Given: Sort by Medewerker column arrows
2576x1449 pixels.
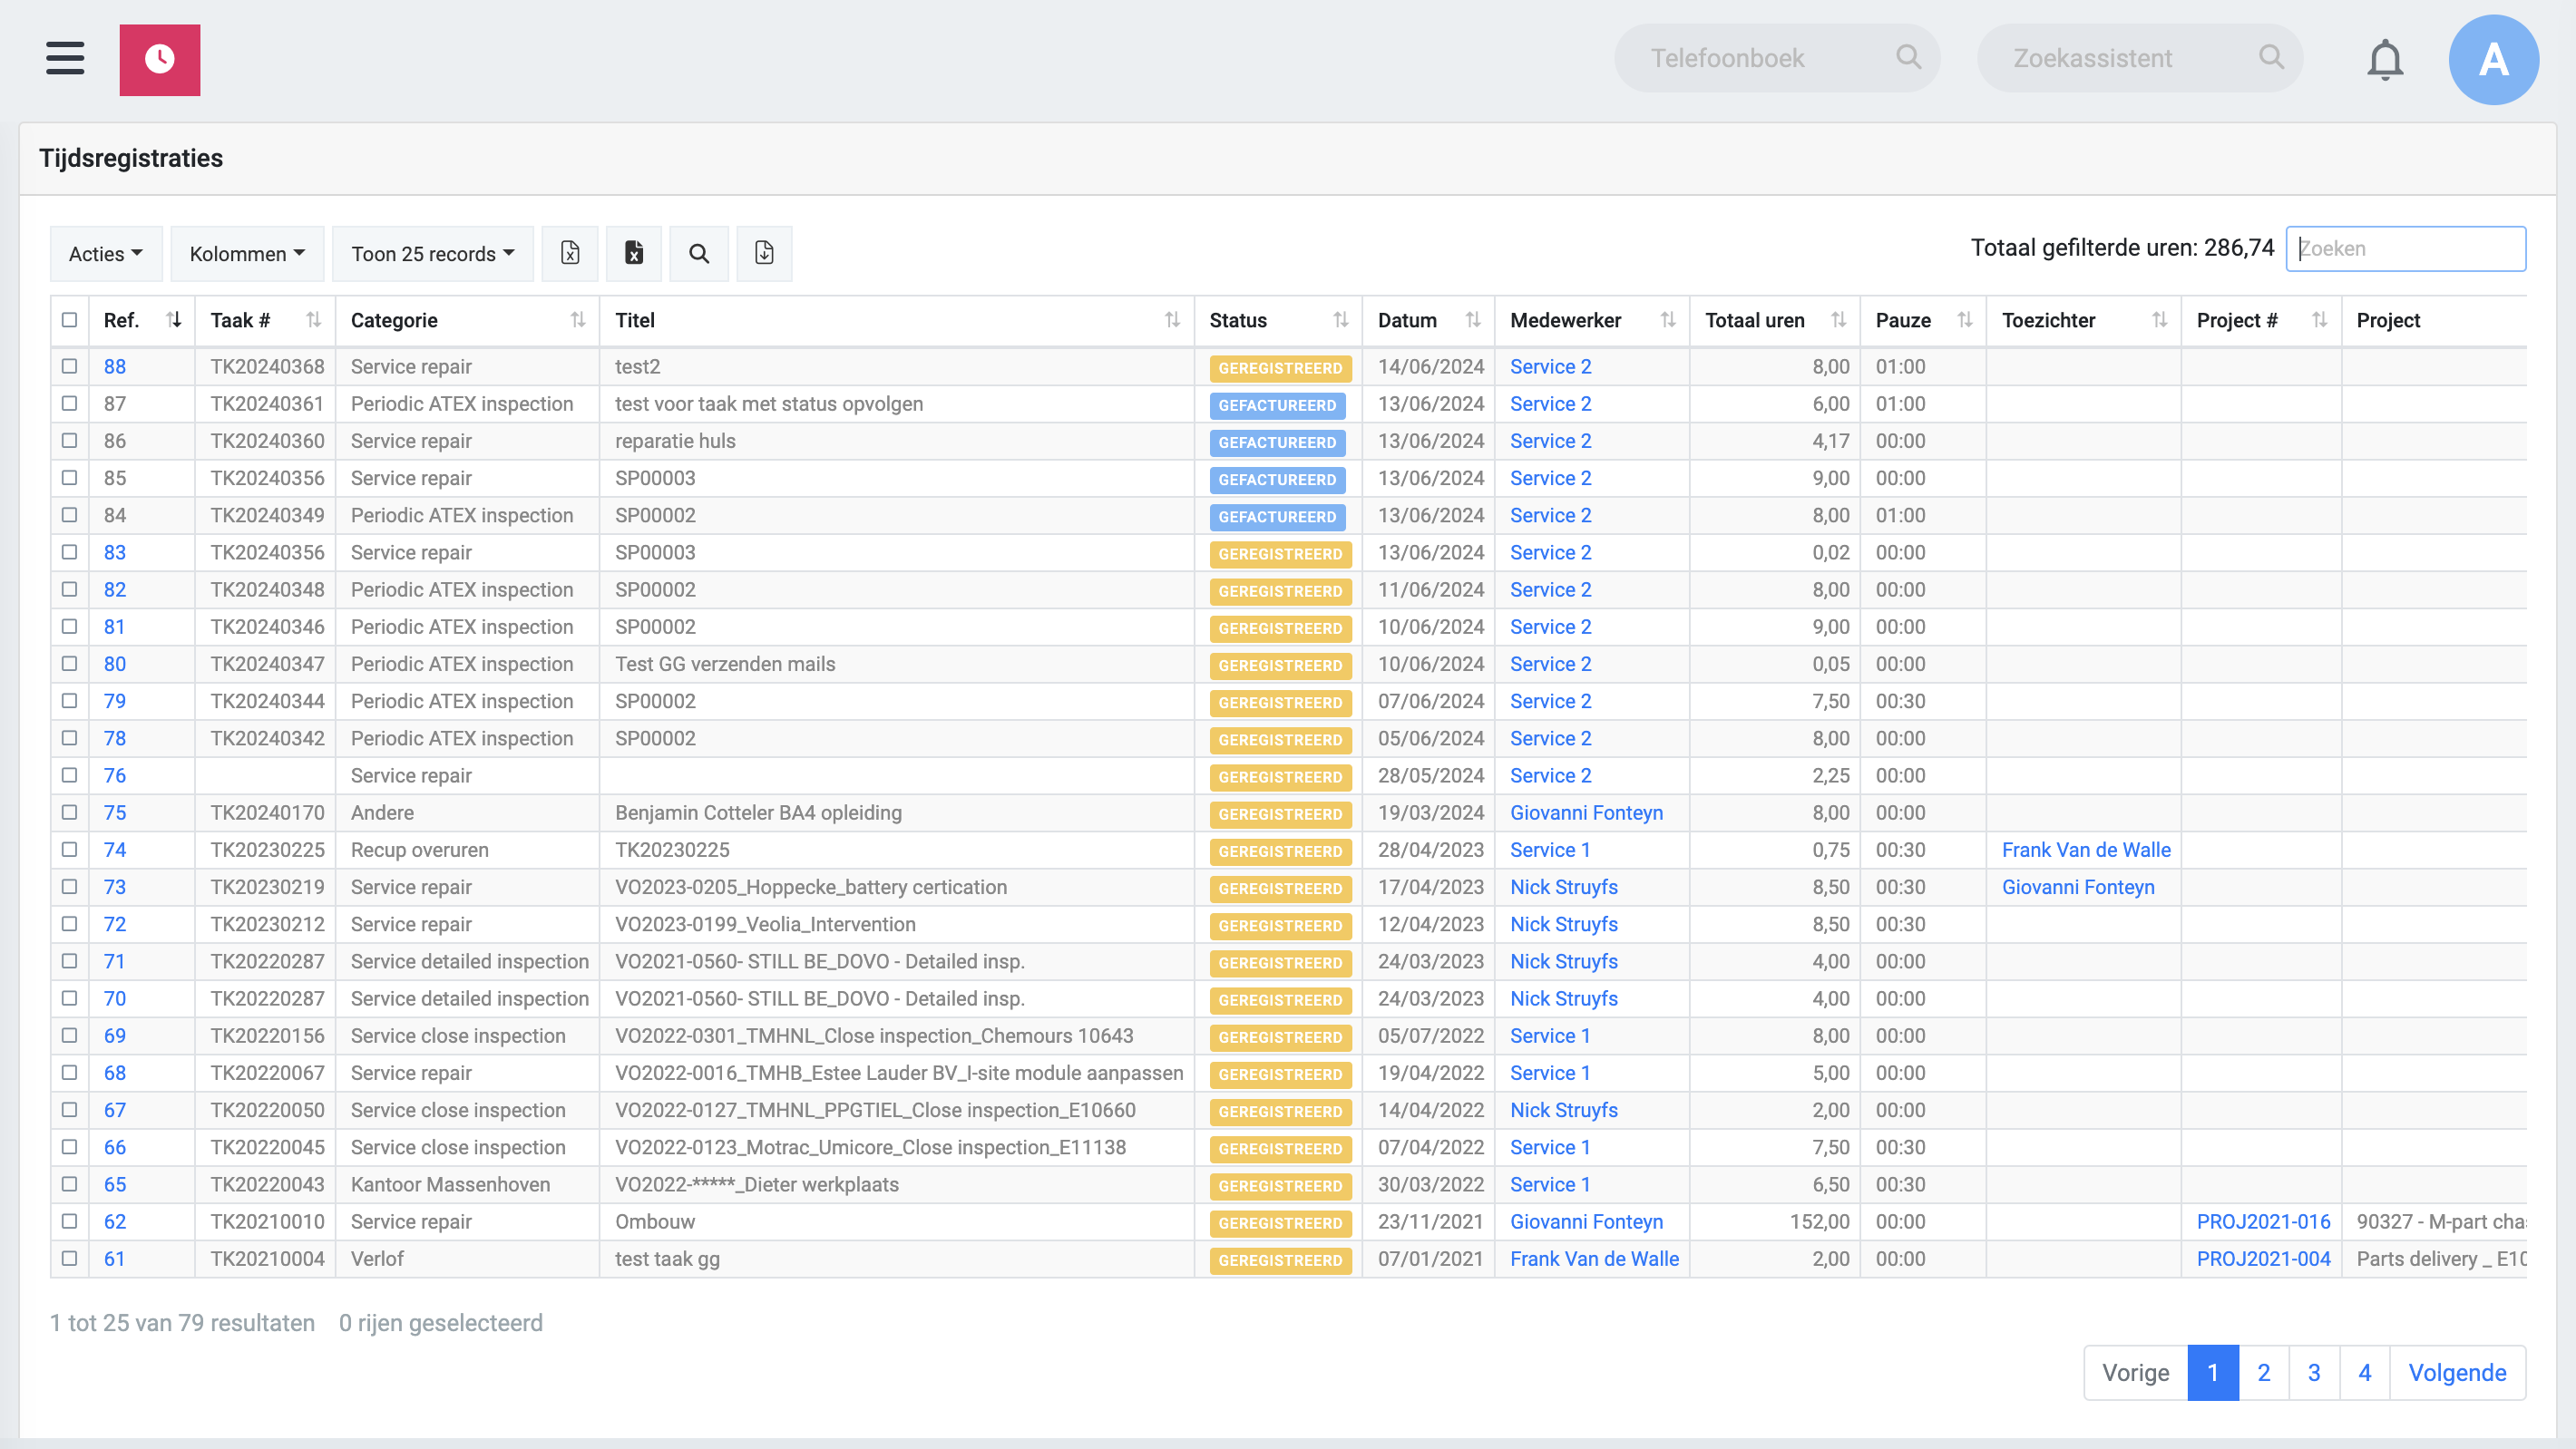Looking at the screenshot, I should point(1668,320).
